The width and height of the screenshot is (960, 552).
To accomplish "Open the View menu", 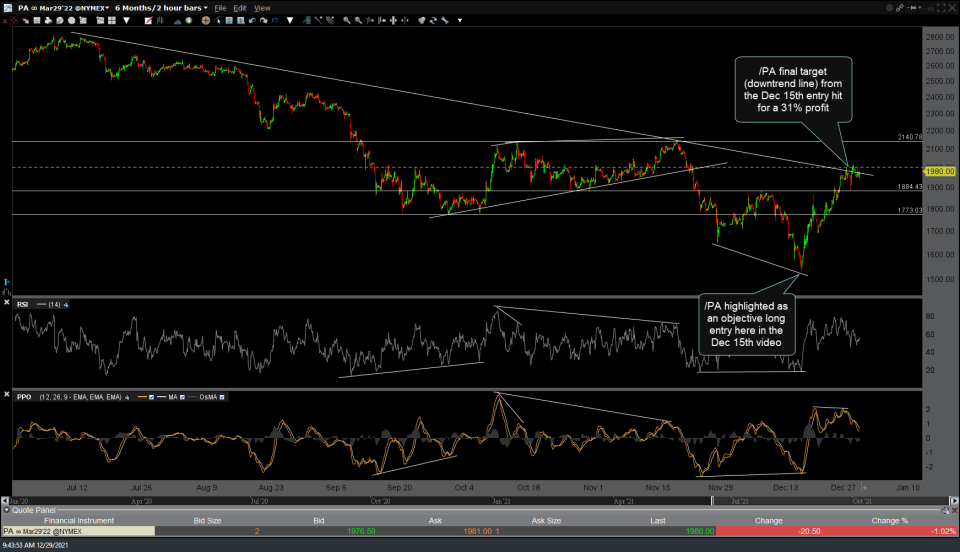I will (x=262, y=8).
